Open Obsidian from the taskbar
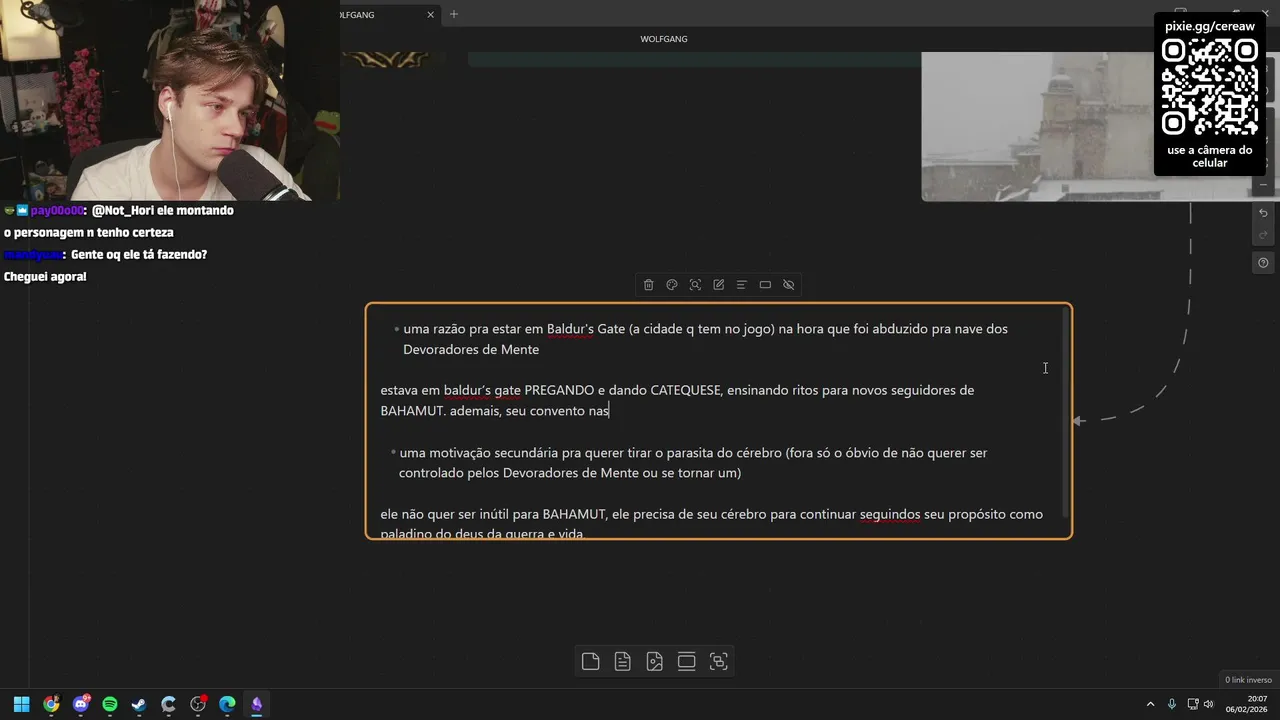 (x=257, y=704)
